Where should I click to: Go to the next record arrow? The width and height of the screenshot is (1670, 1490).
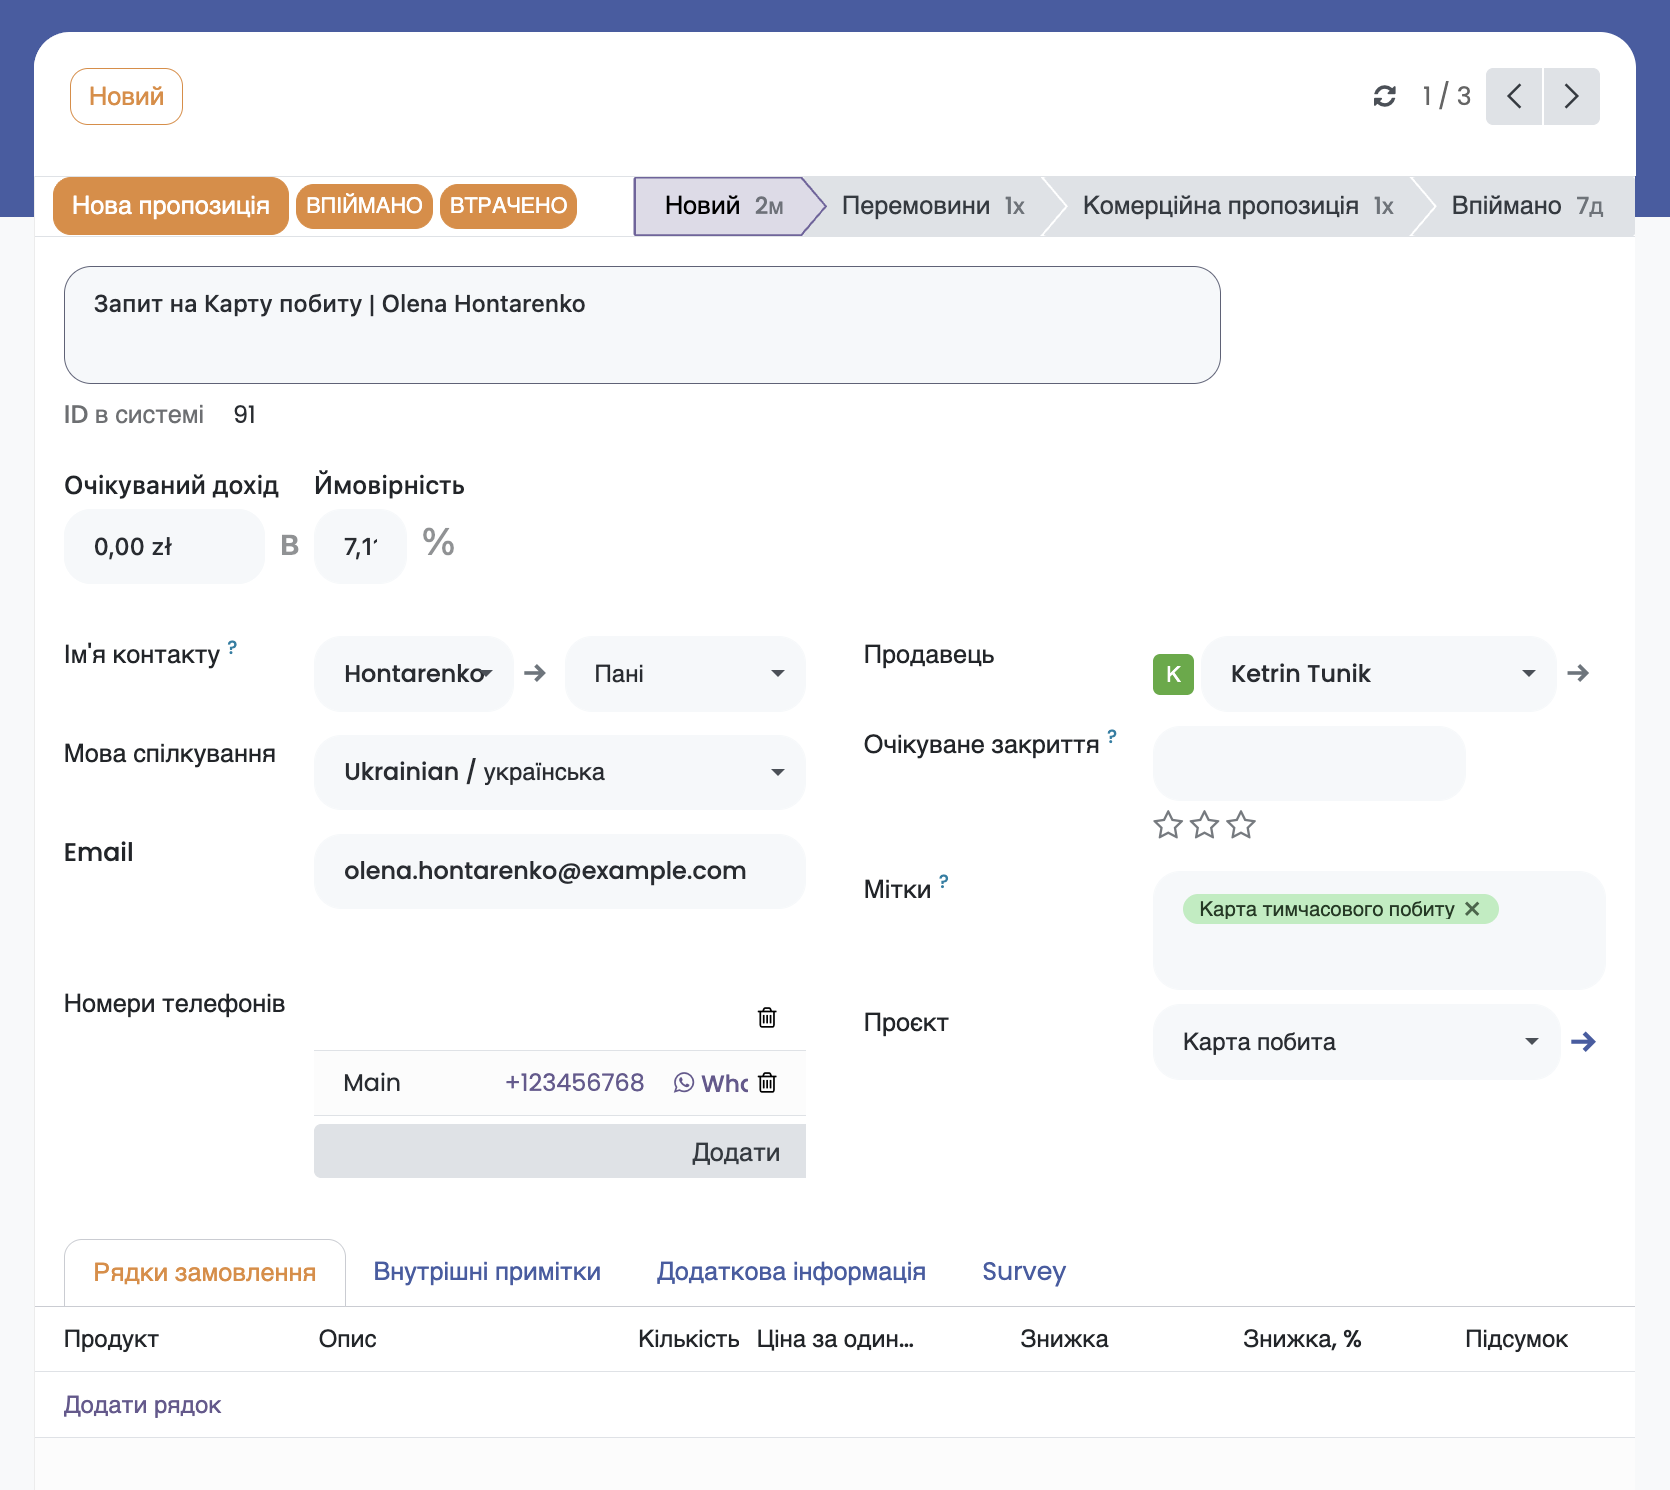[1571, 96]
